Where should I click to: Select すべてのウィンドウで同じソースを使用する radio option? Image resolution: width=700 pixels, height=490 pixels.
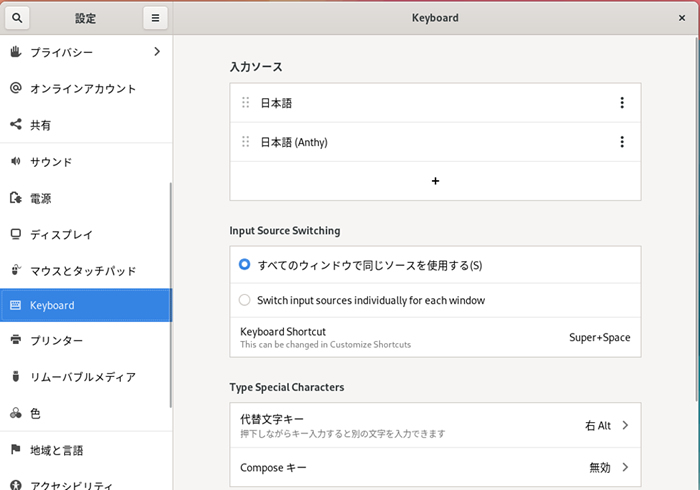tap(246, 265)
